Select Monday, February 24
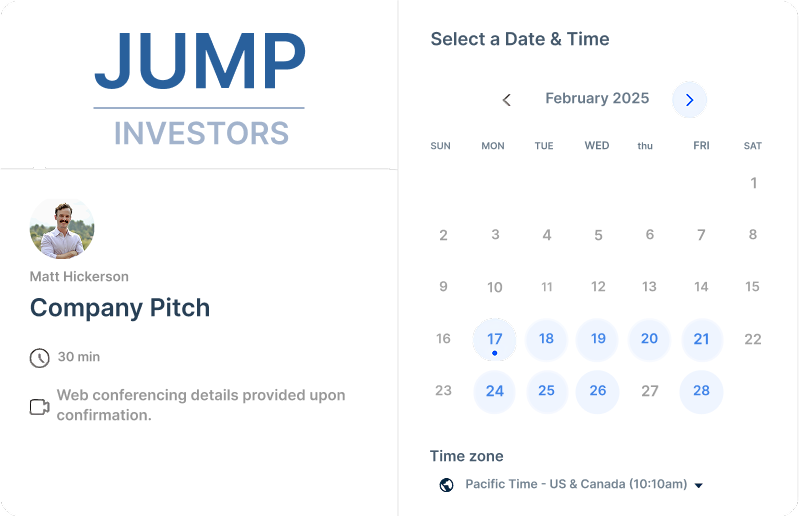799x517 pixels. click(x=495, y=391)
